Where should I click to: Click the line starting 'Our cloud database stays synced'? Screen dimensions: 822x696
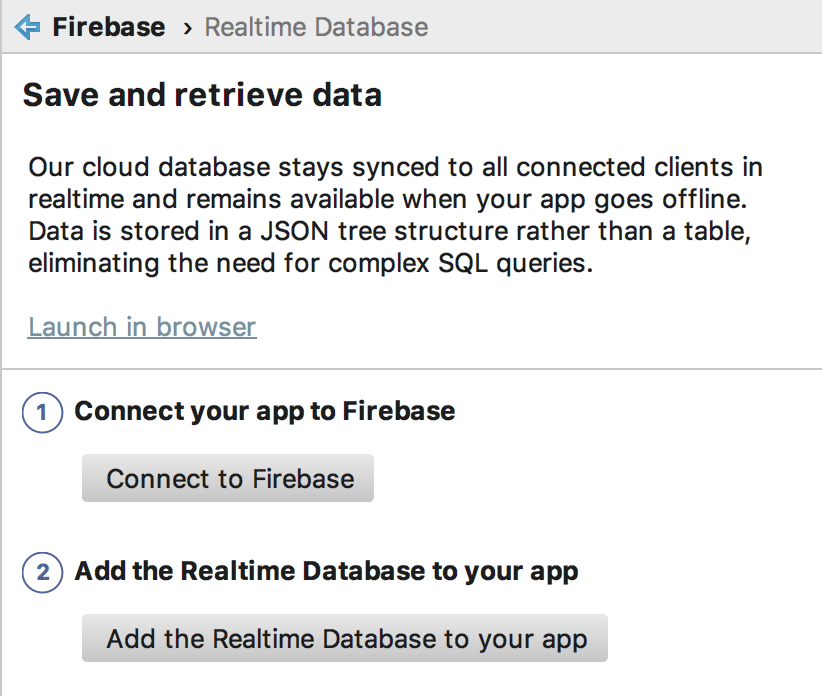395,166
